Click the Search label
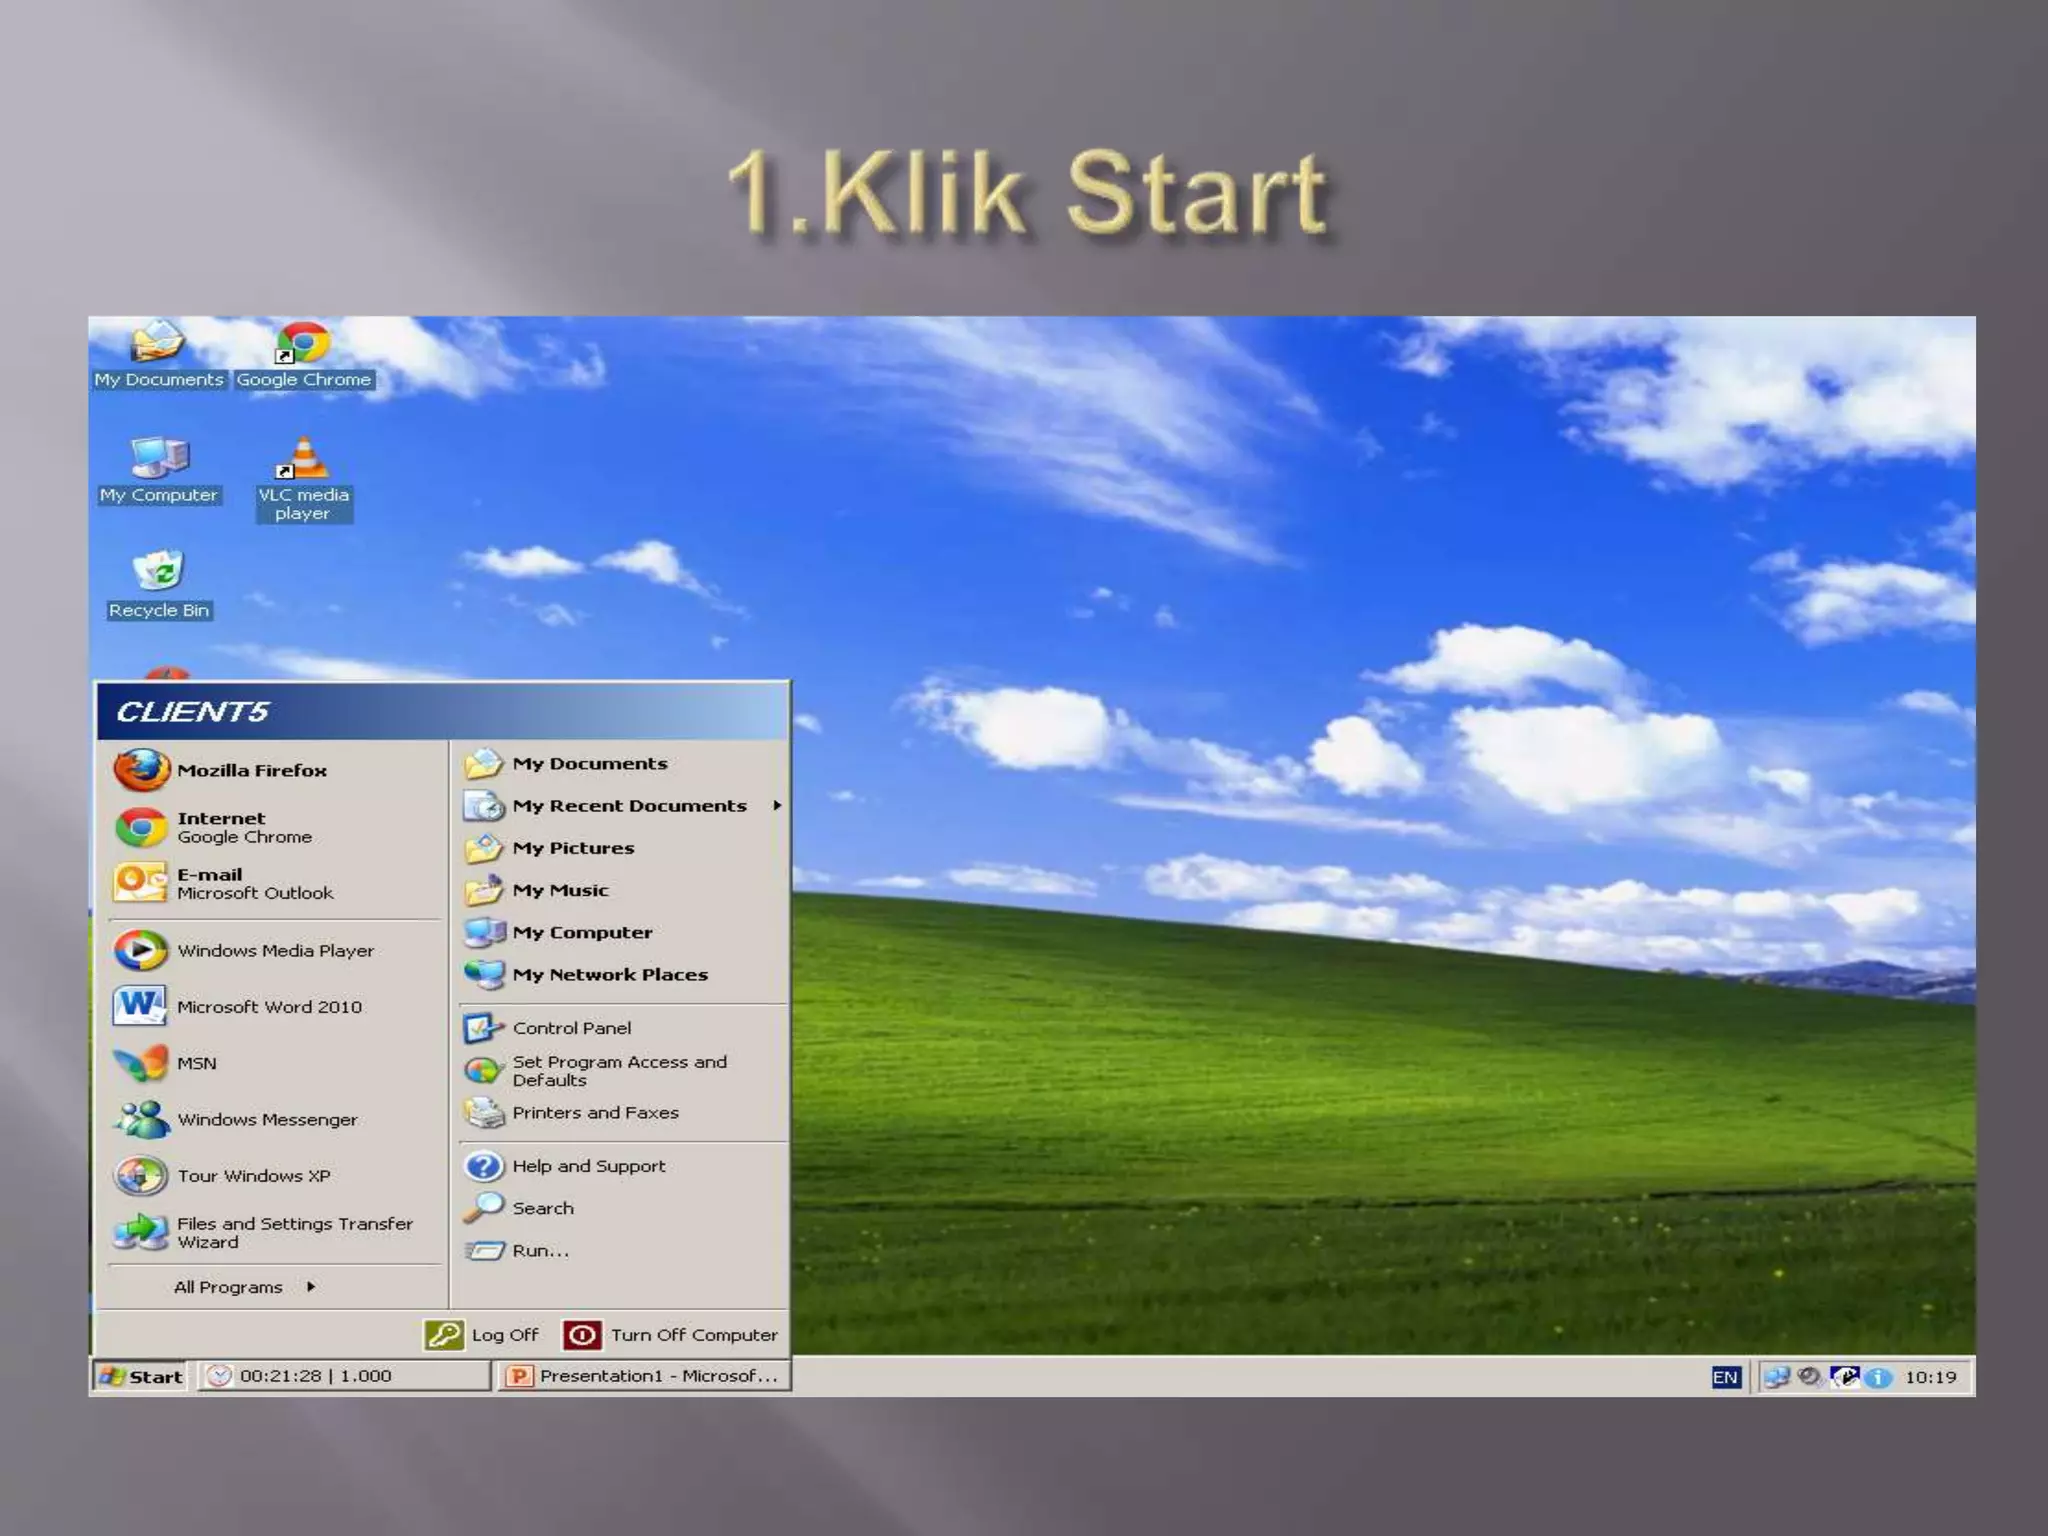 543,1208
